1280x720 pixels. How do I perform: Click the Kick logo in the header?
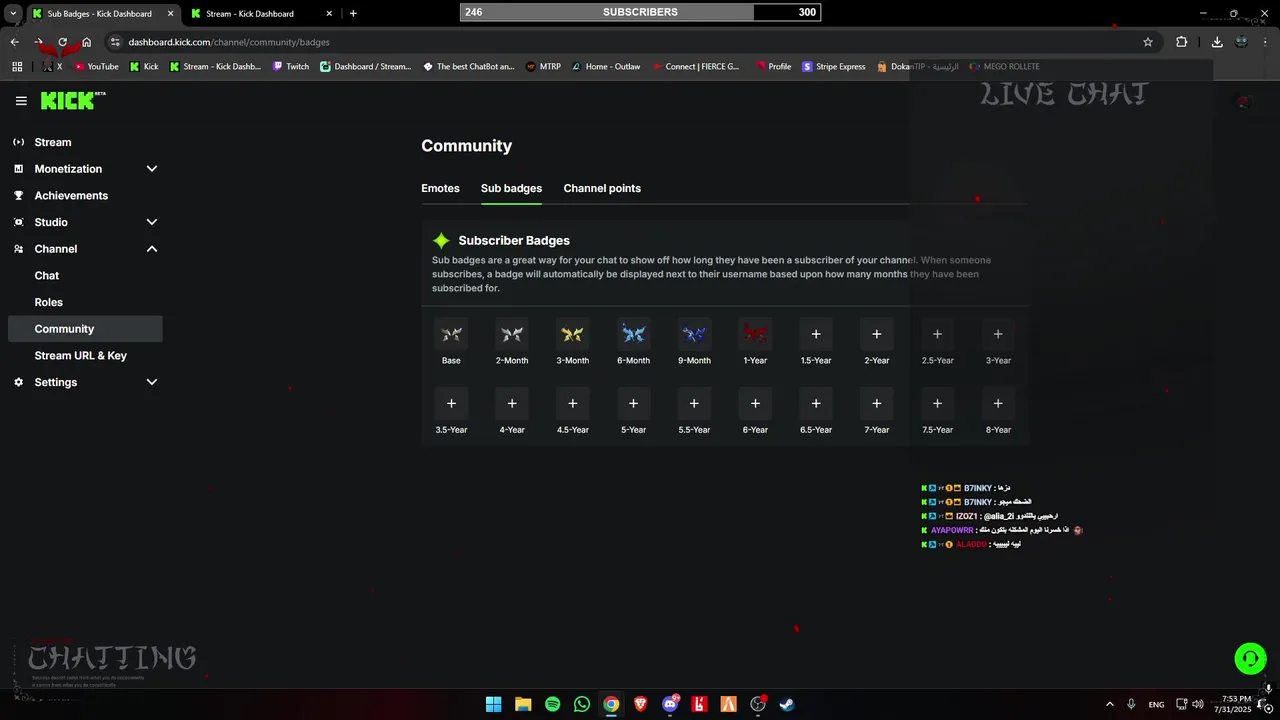click(x=72, y=100)
